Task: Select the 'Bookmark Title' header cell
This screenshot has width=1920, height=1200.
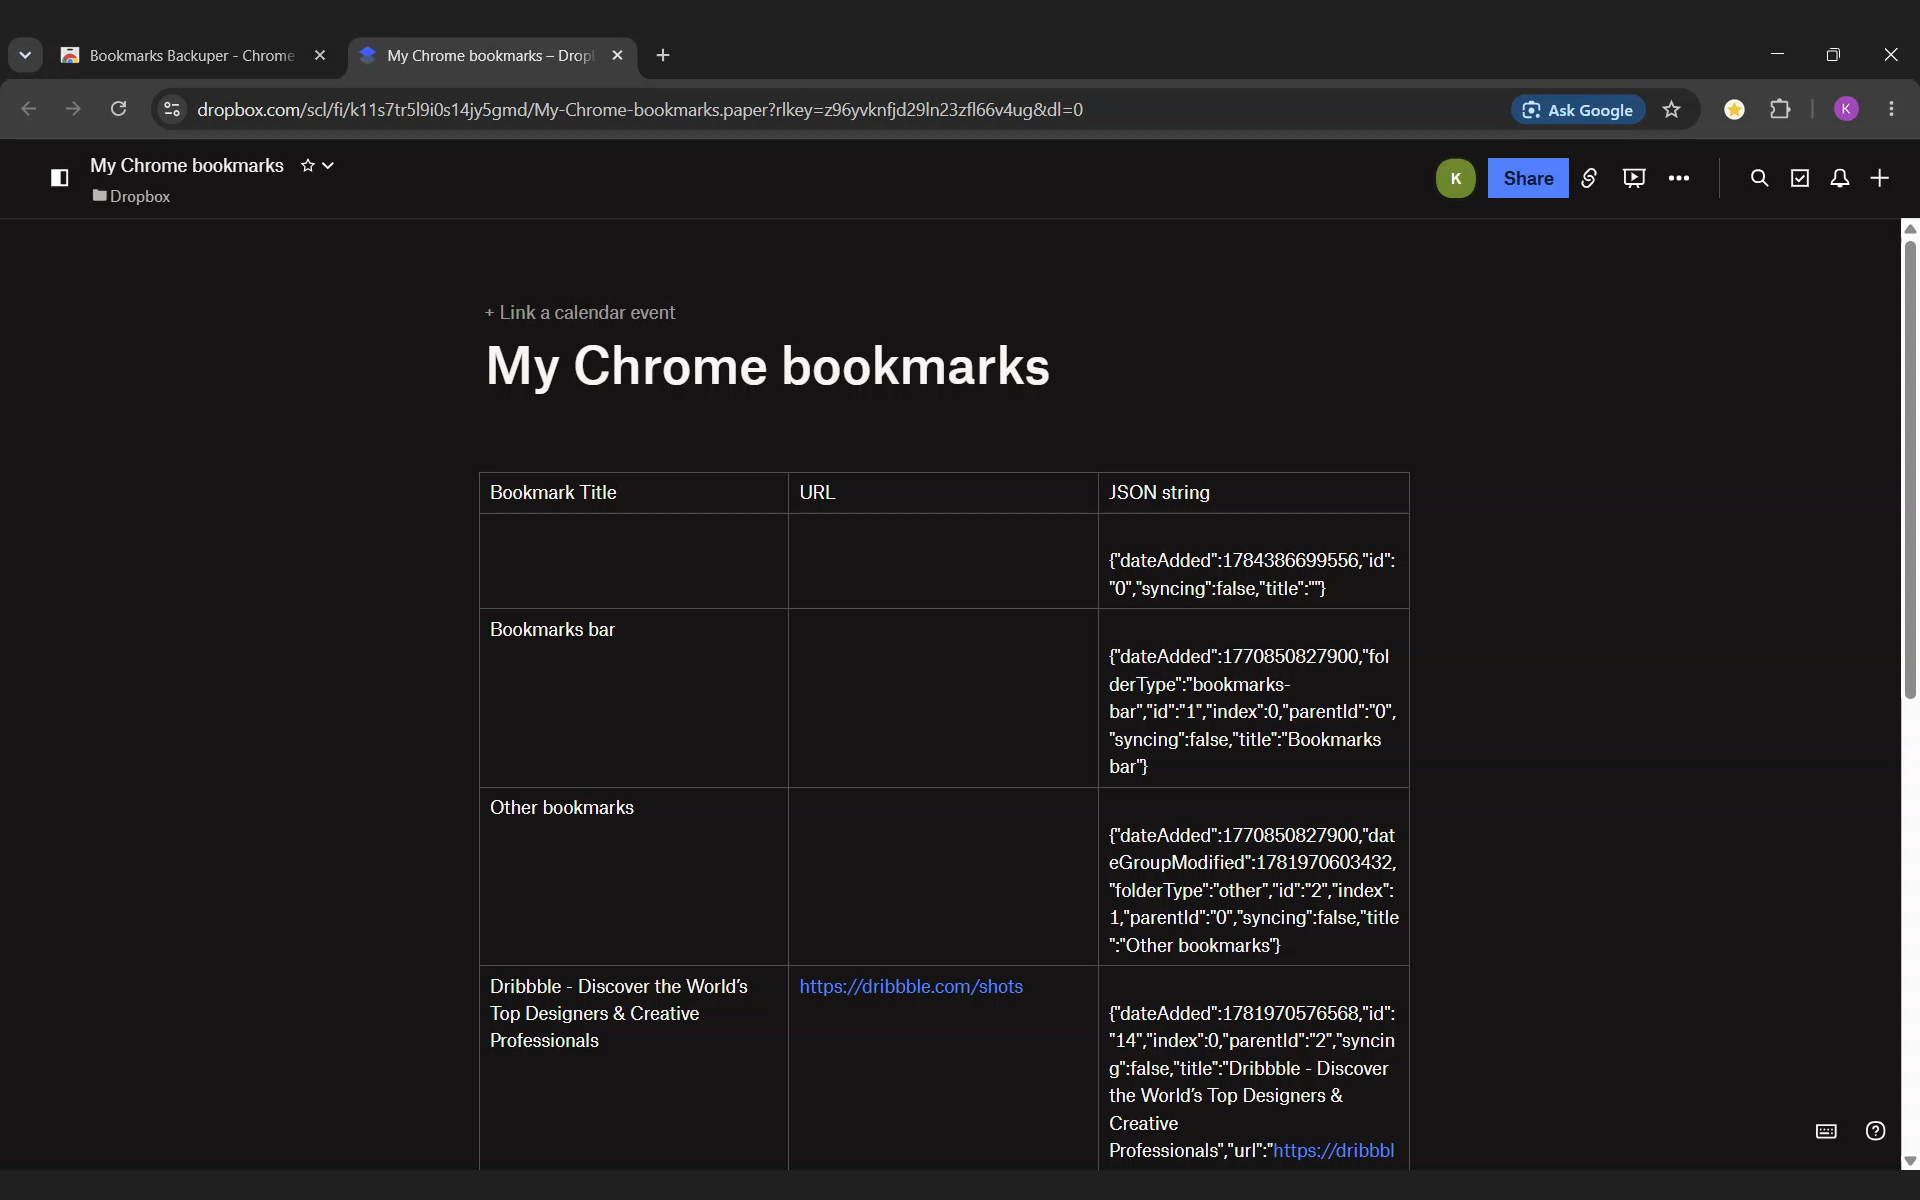Action: click(x=634, y=493)
